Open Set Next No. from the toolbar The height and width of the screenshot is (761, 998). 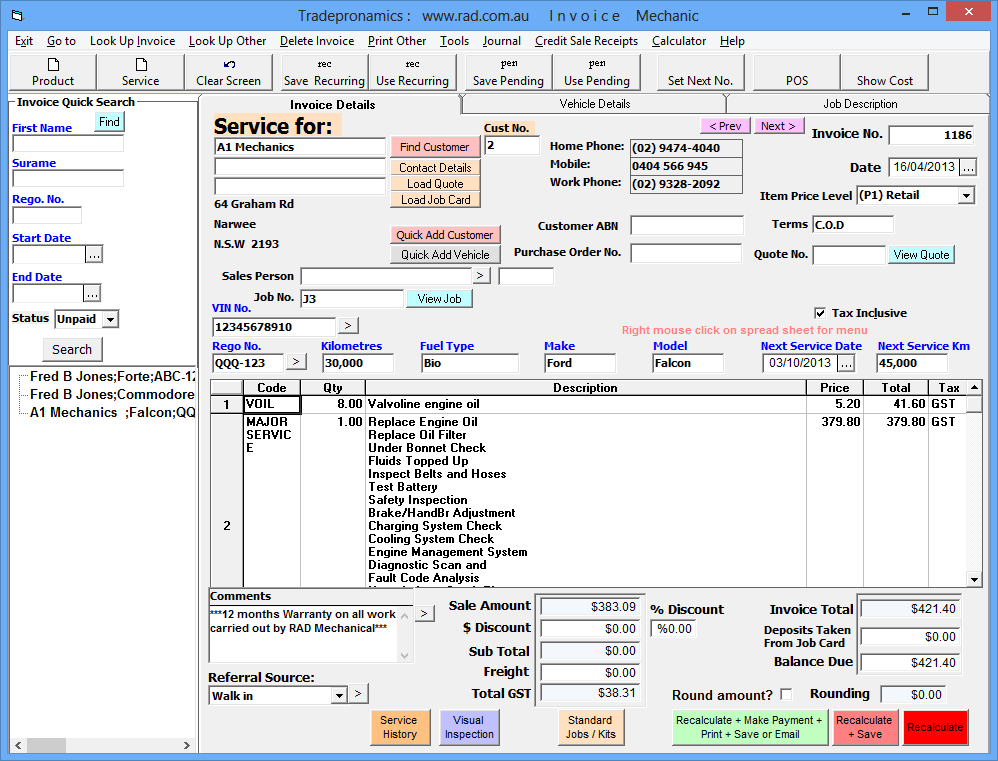click(x=699, y=72)
